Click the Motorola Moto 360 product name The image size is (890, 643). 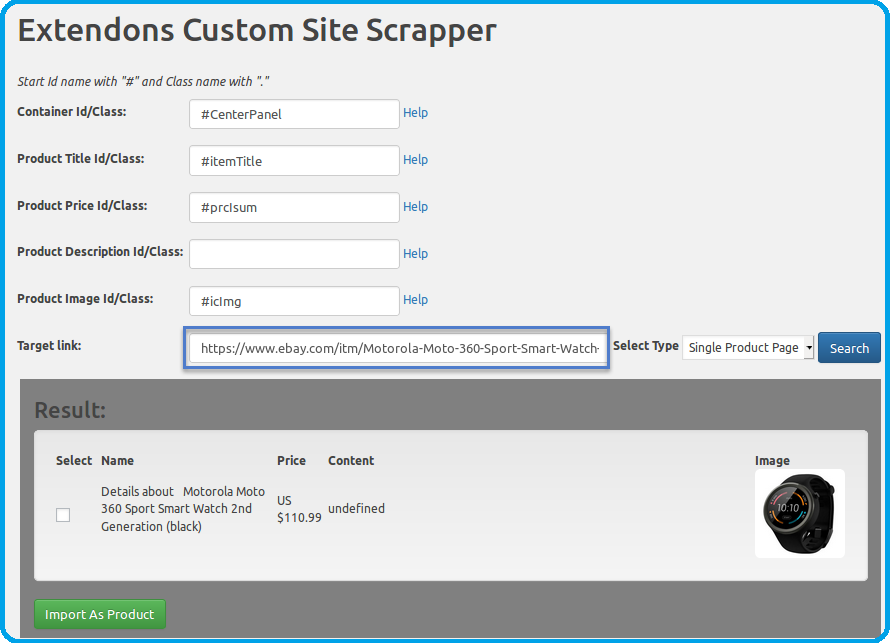183,509
